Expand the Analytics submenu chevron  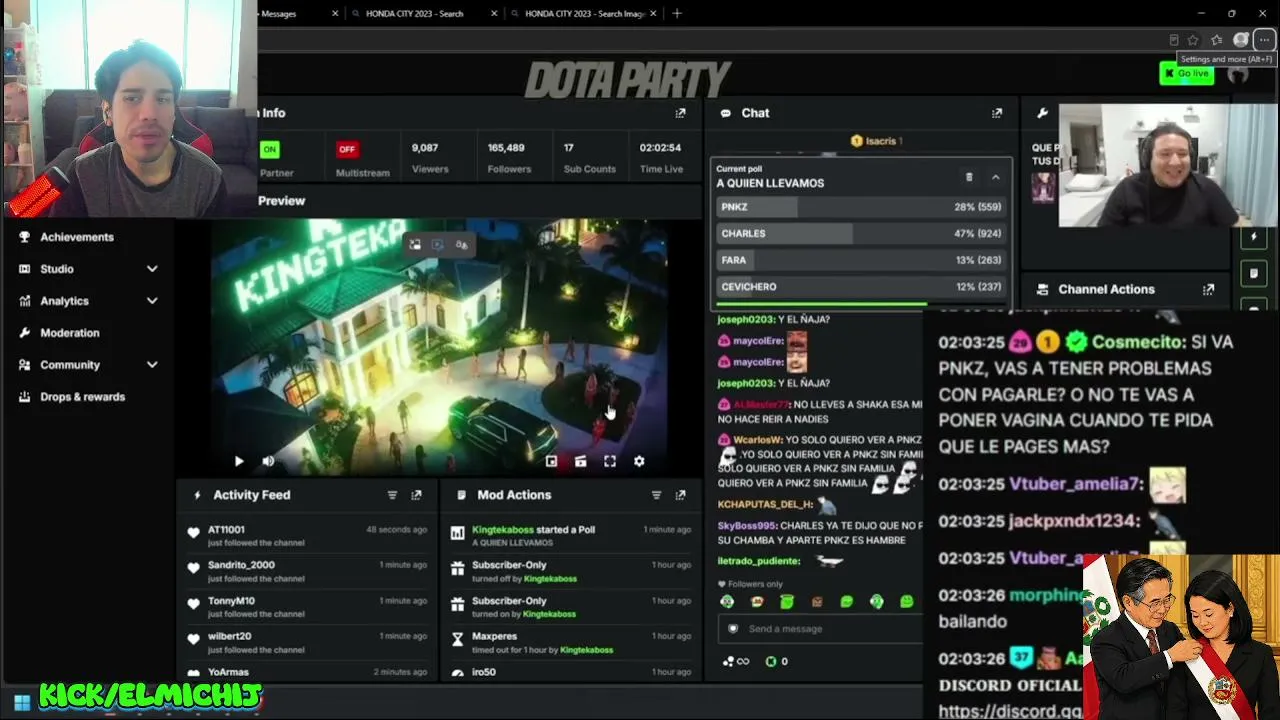coord(152,301)
